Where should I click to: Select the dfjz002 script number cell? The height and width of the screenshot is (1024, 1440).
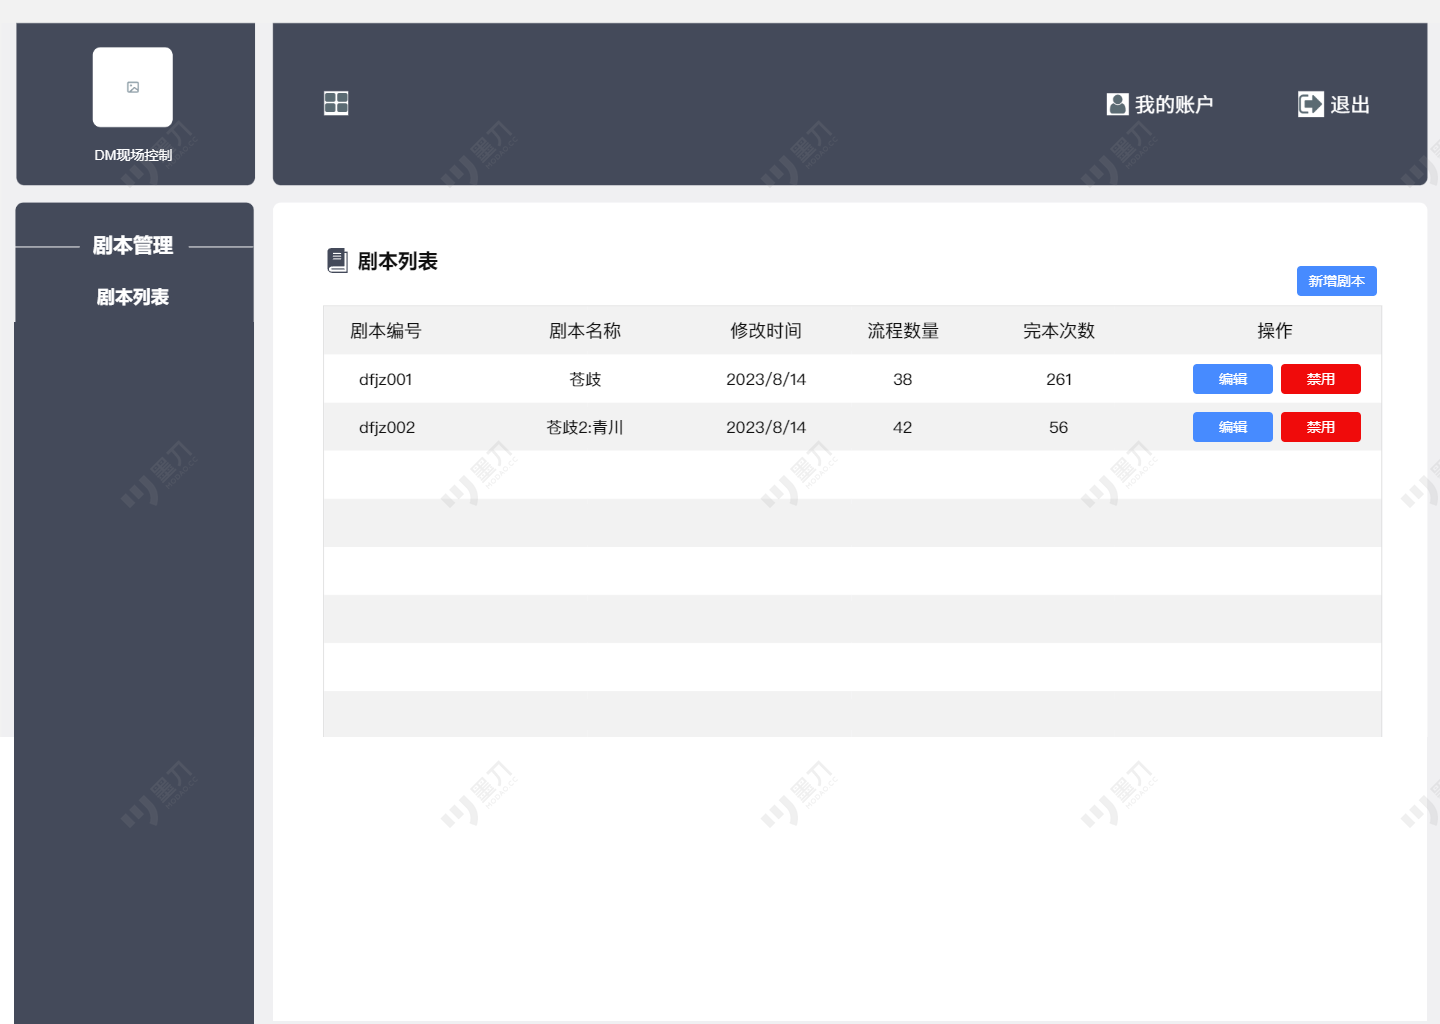click(x=387, y=427)
